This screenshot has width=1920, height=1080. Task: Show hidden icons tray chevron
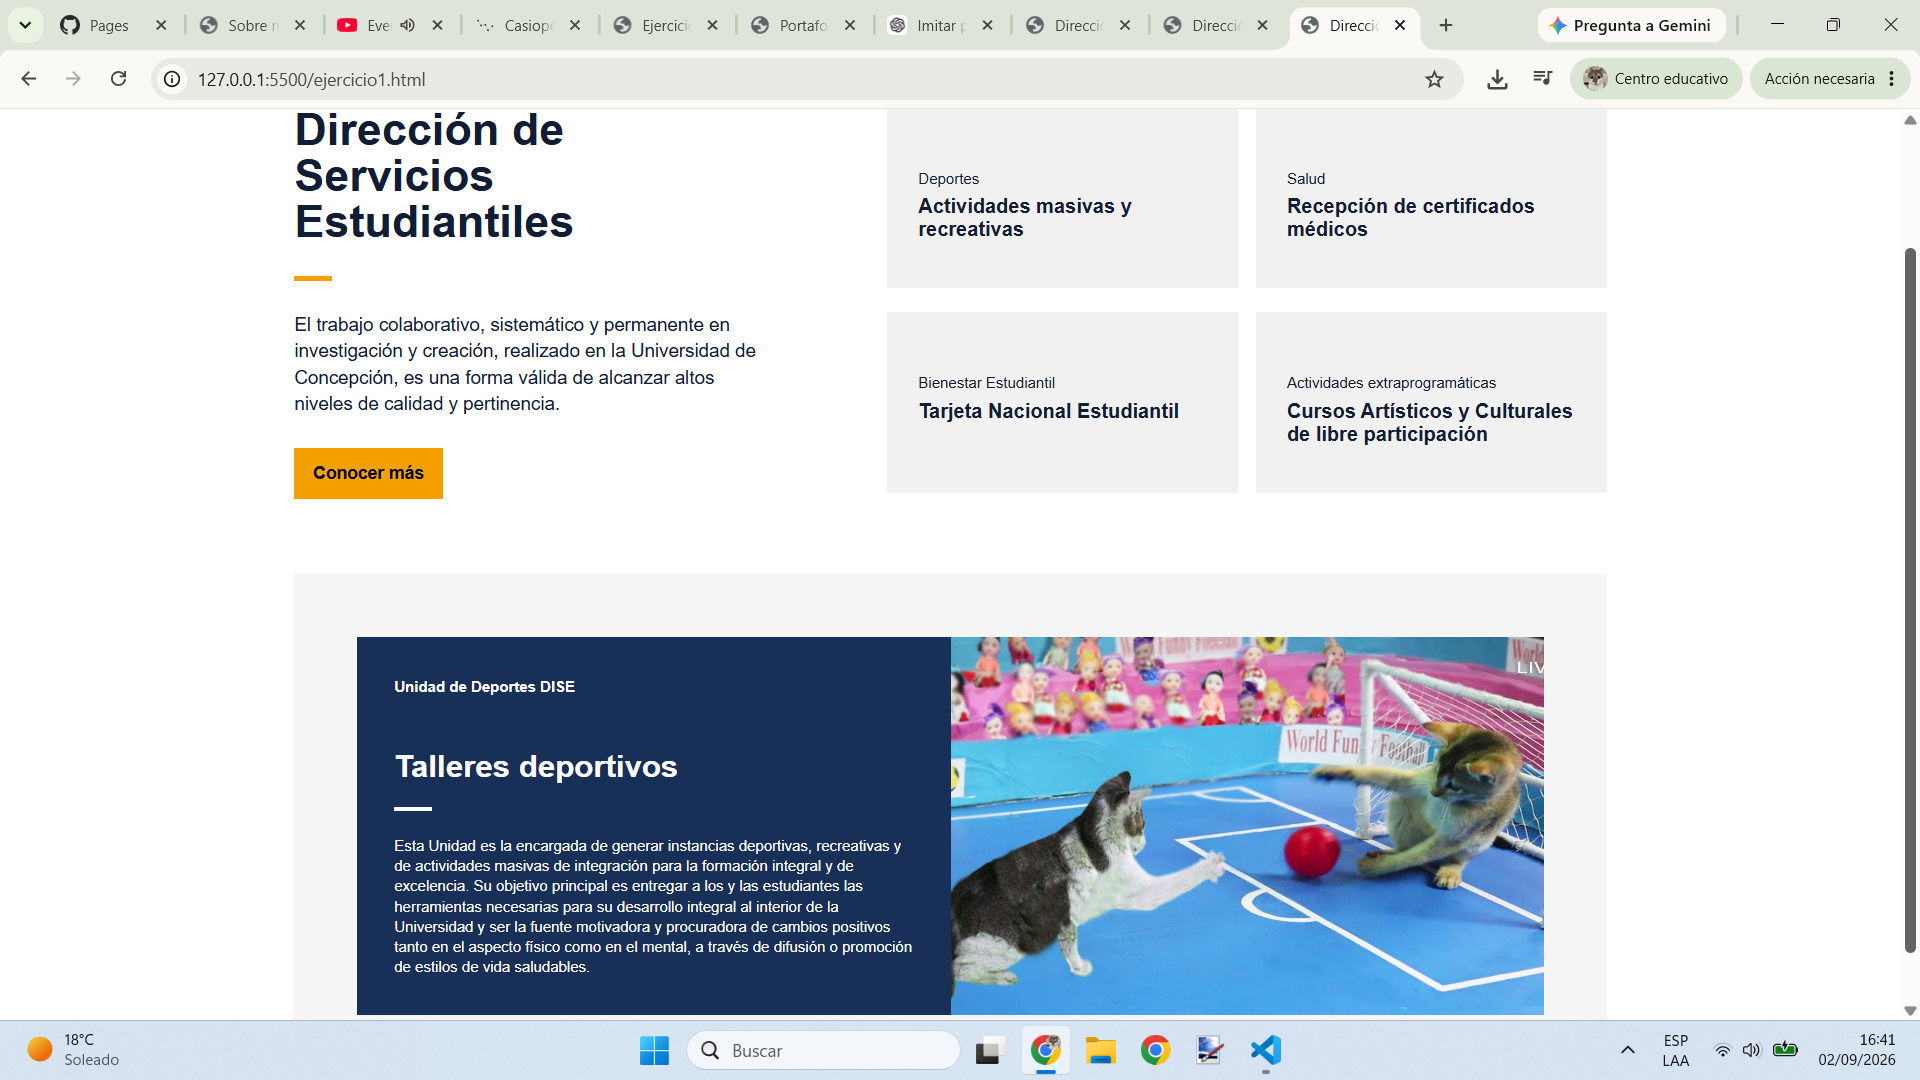(1628, 1050)
